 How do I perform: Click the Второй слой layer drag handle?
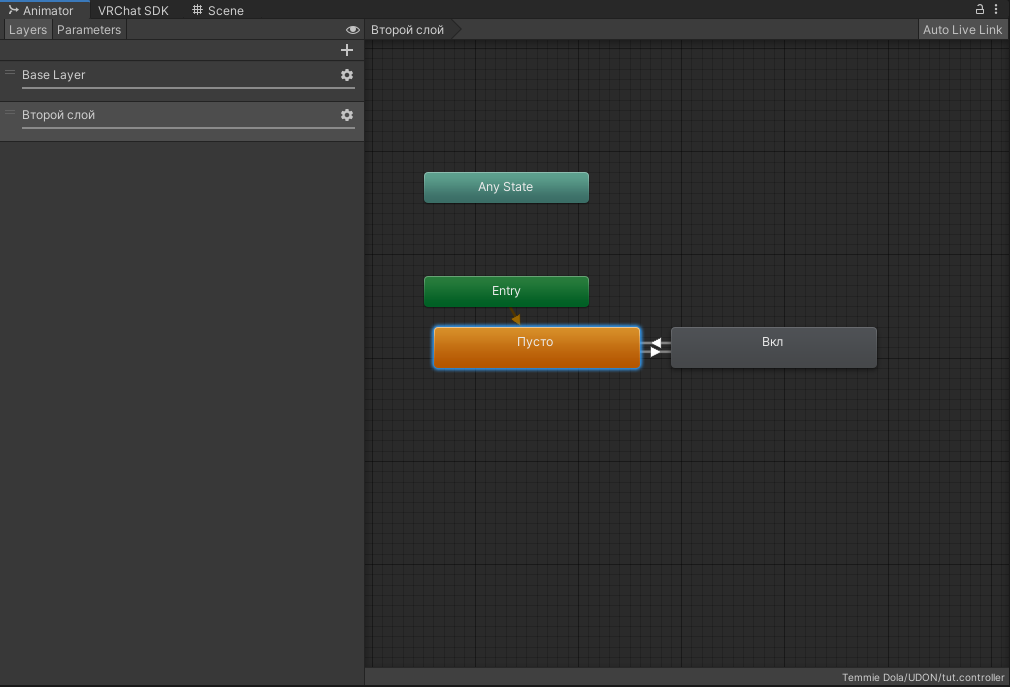point(10,113)
